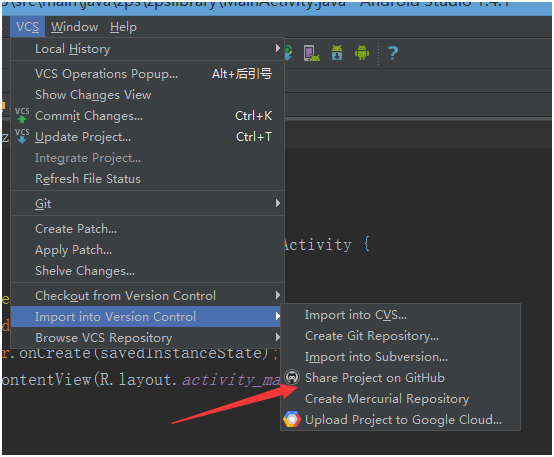Click Integrate Project... entry
The image size is (554, 457).
(147, 158)
